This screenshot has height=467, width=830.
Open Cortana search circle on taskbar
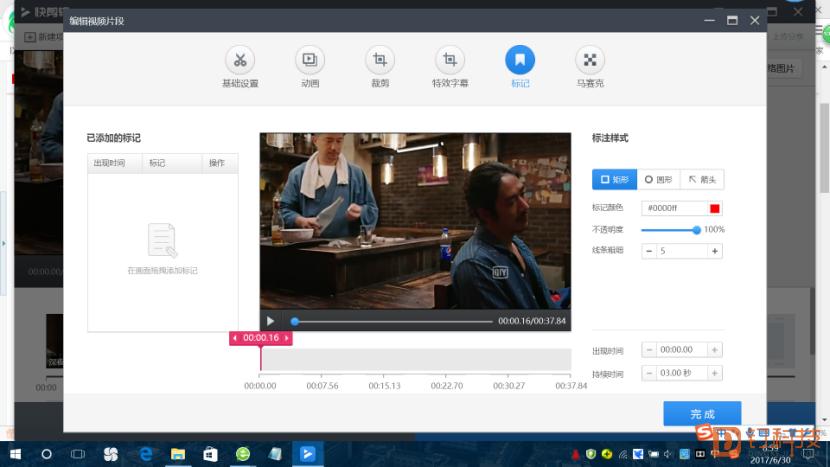pos(47,454)
